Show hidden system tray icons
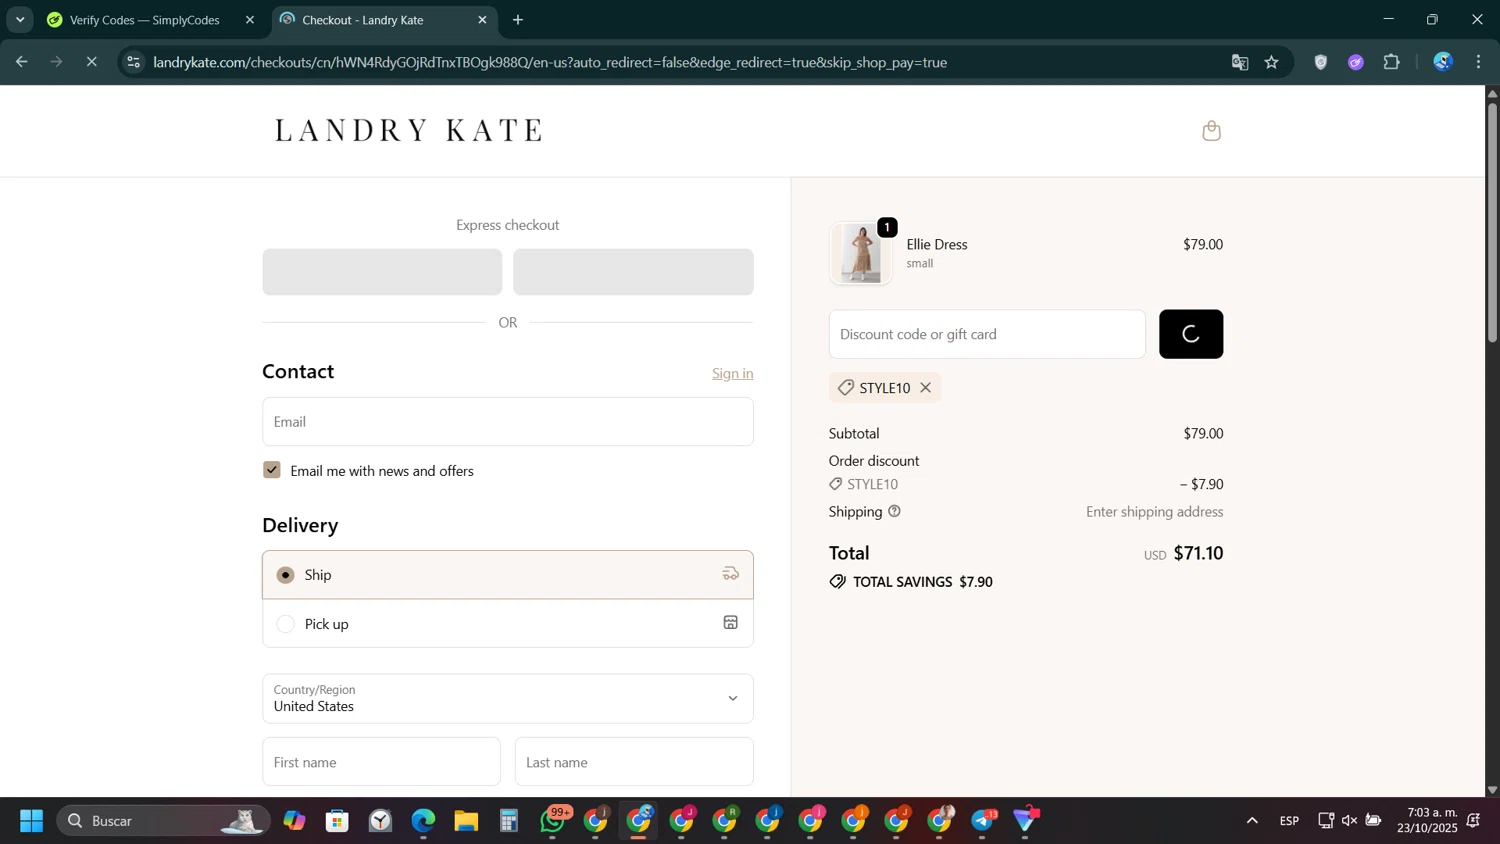Image resolution: width=1500 pixels, height=844 pixels. click(1252, 821)
